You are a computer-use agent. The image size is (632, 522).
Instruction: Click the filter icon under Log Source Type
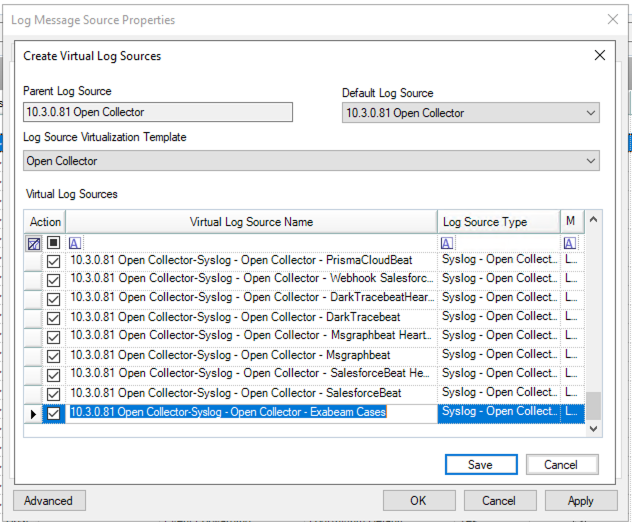(x=447, y=243)
